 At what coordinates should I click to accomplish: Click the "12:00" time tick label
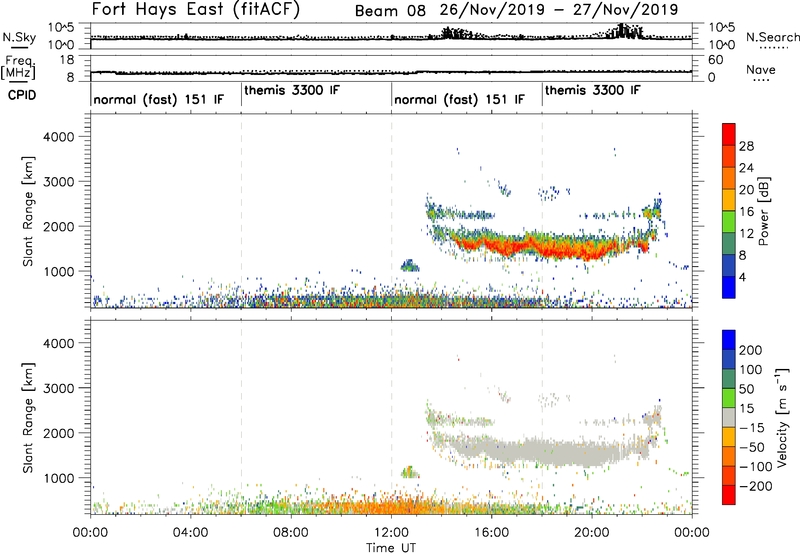(391, 533)
